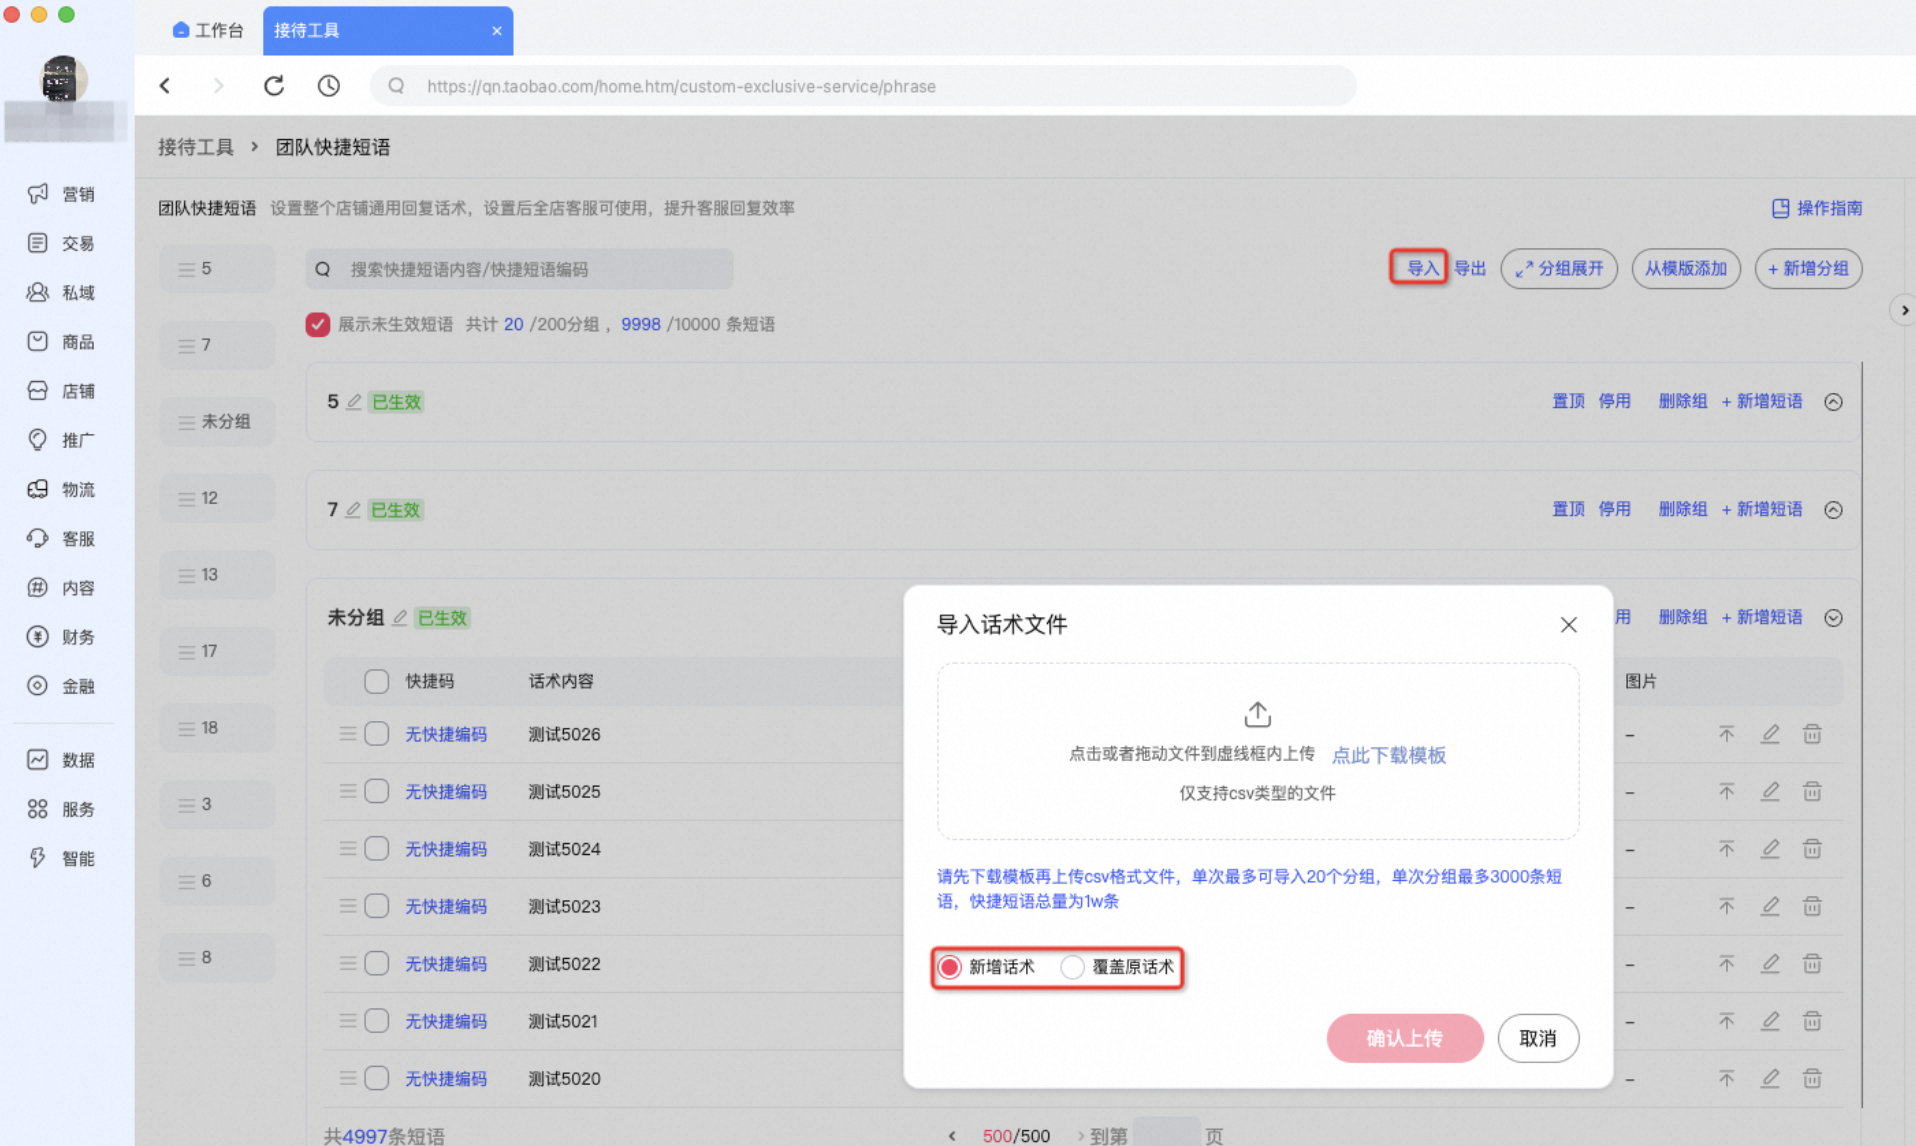Open the 智能 smart sidebar section
1916x1146 pixels.
click(x=62, y=858)
